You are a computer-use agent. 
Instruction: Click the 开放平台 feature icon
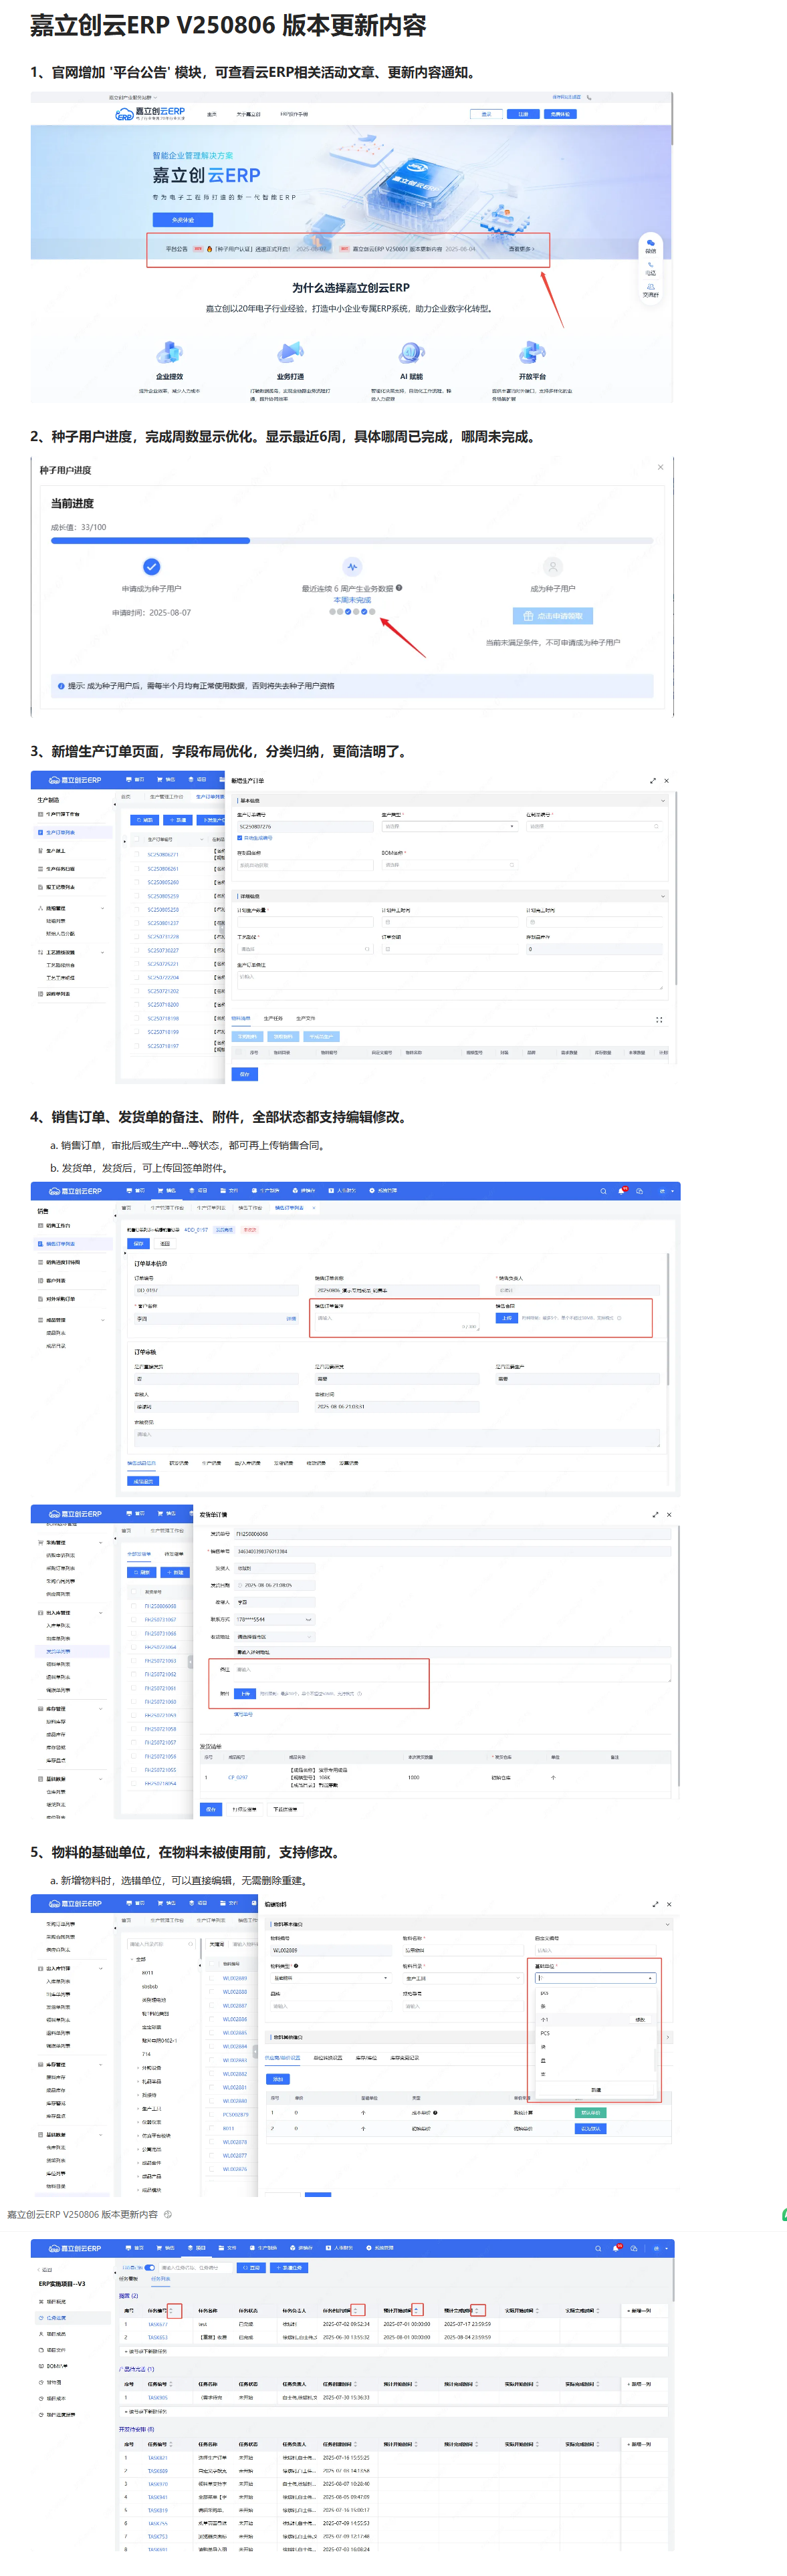coord(532,352)
